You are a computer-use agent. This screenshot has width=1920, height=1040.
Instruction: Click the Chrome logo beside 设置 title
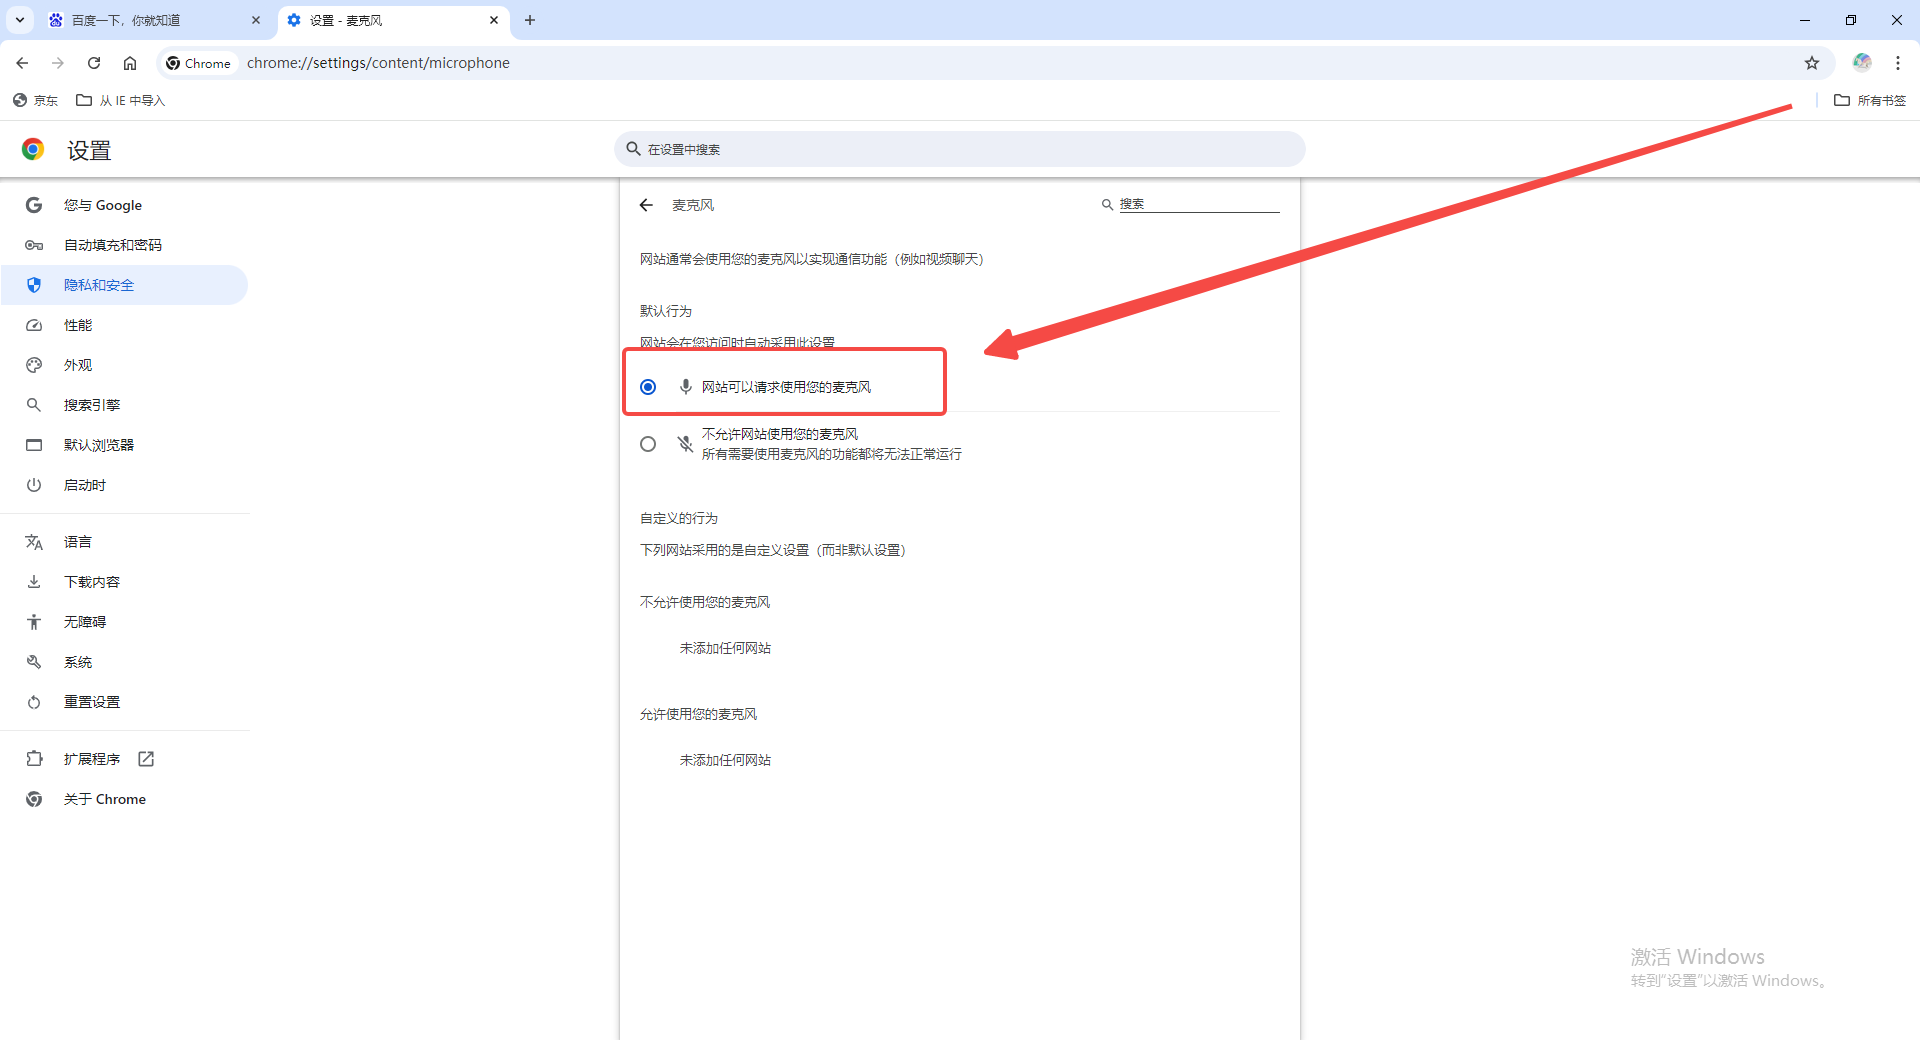[33, 149]
